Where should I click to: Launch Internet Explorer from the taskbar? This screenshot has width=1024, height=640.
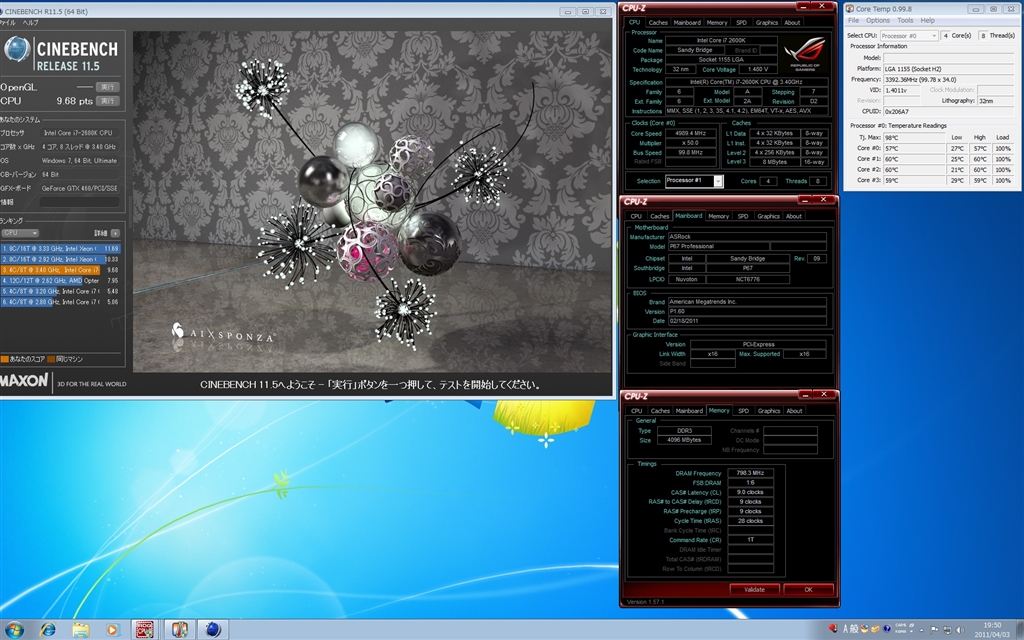[x=47, y=629]
